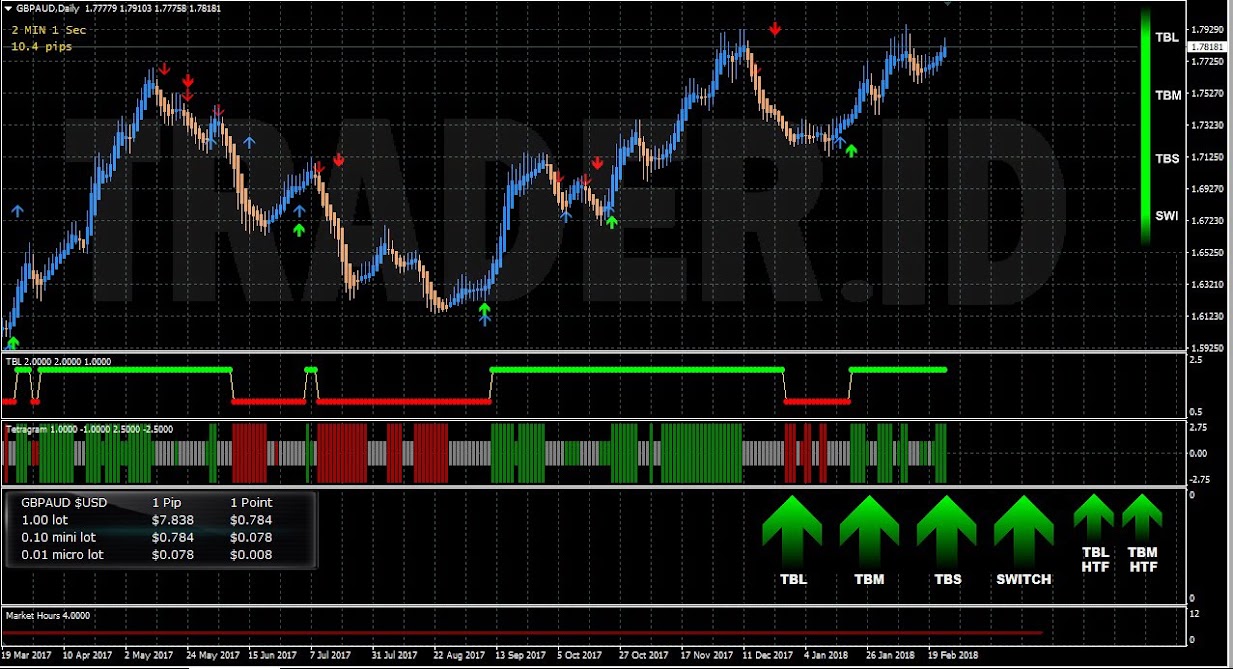Viewport: 1233px width, 669px height.
Task: Click the '7 Jul 2017' date on time axis
Action: [x=331, y=655]
